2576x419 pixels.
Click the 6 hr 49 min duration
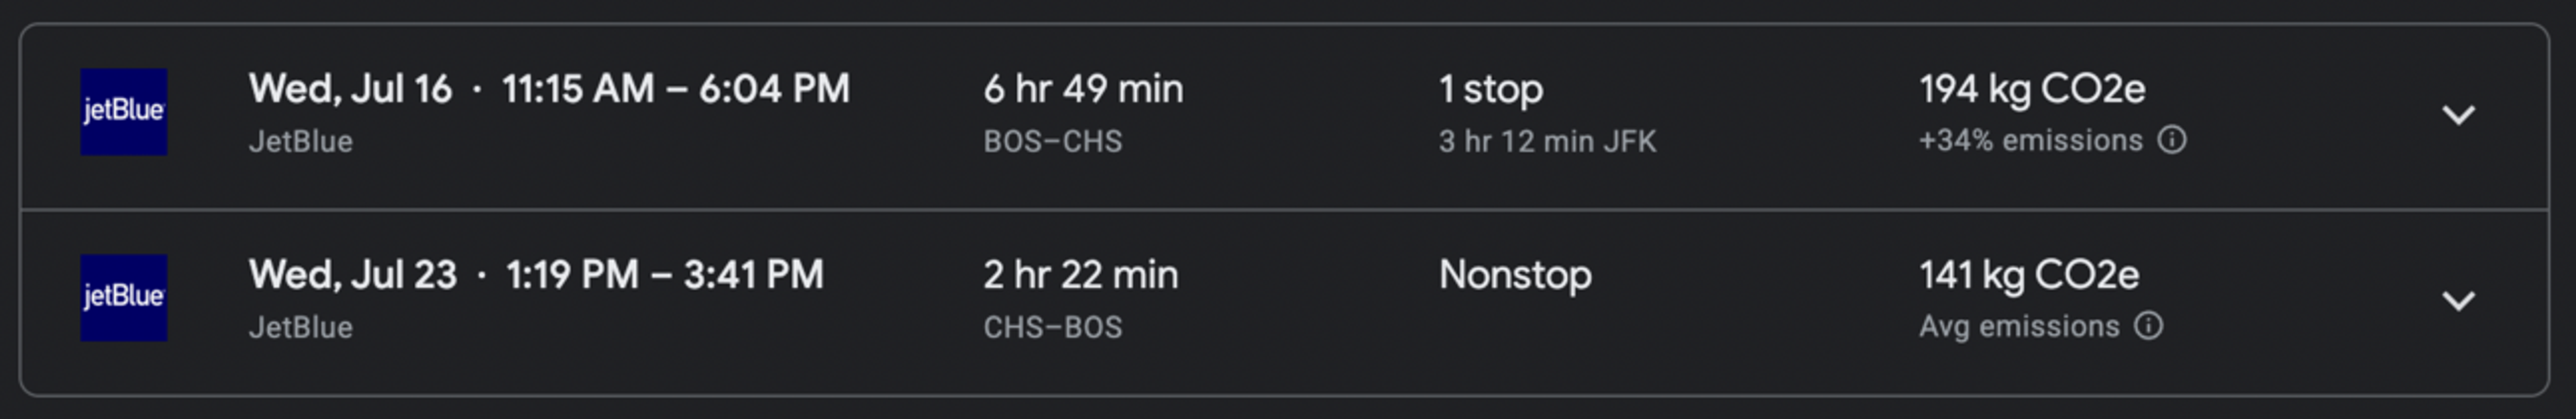pyautogui.click(x=1083, y=89)
